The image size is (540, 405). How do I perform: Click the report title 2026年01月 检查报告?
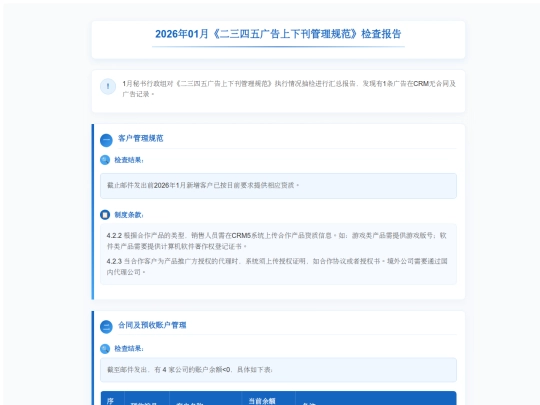click(x=278, y=34)
